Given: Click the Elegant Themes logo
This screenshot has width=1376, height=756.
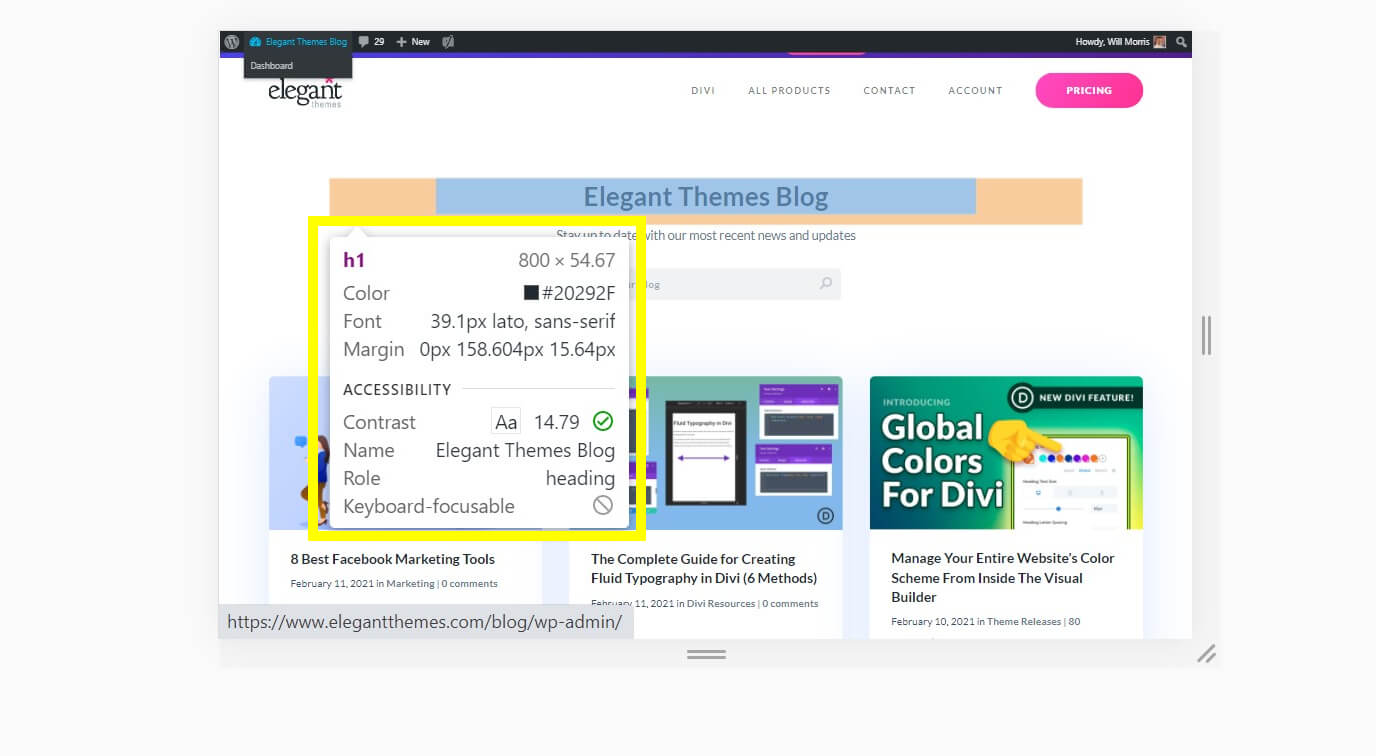Looking at the screenshot, I should [305, 91].
